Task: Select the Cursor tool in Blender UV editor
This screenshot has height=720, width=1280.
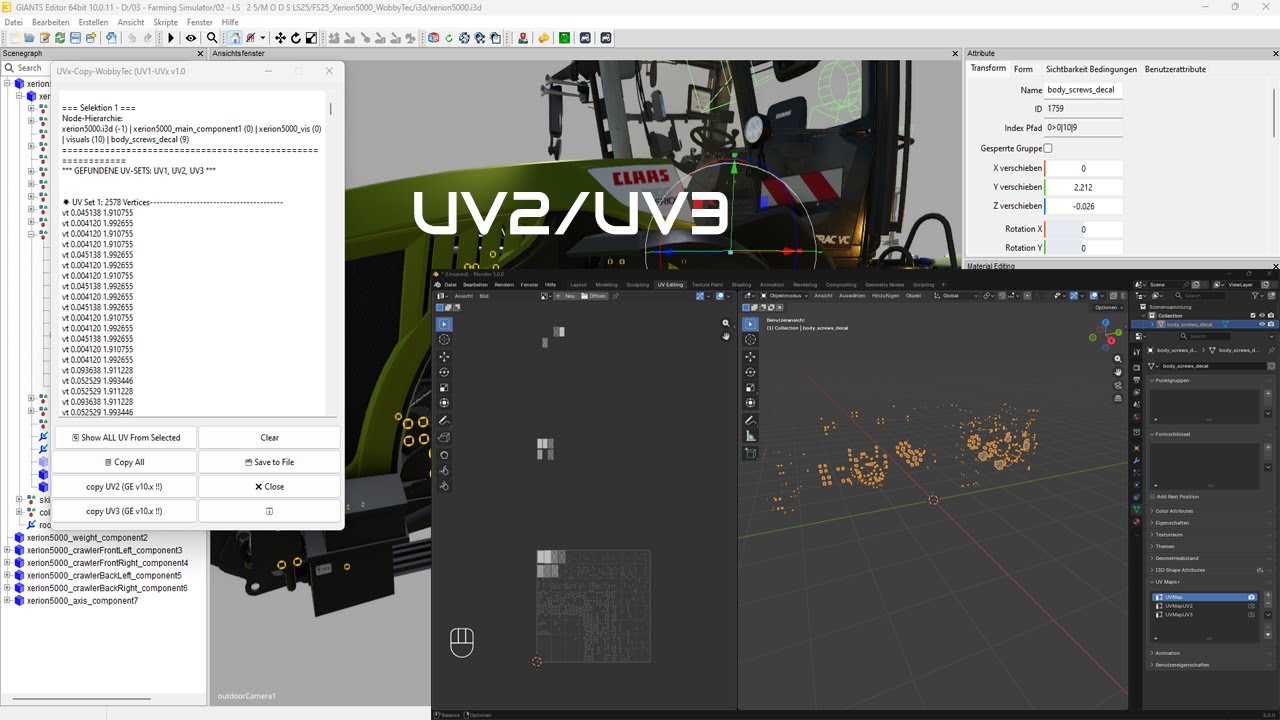Action: (x=444, y=340)
